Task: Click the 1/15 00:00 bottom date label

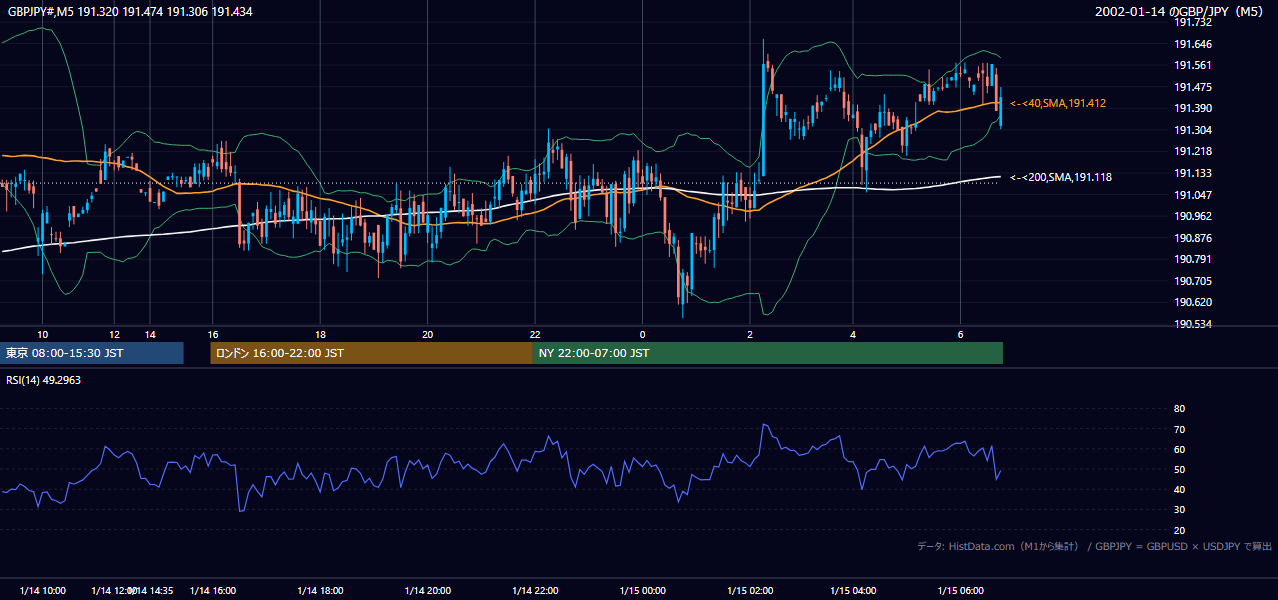Action: (x=642, y=591)
